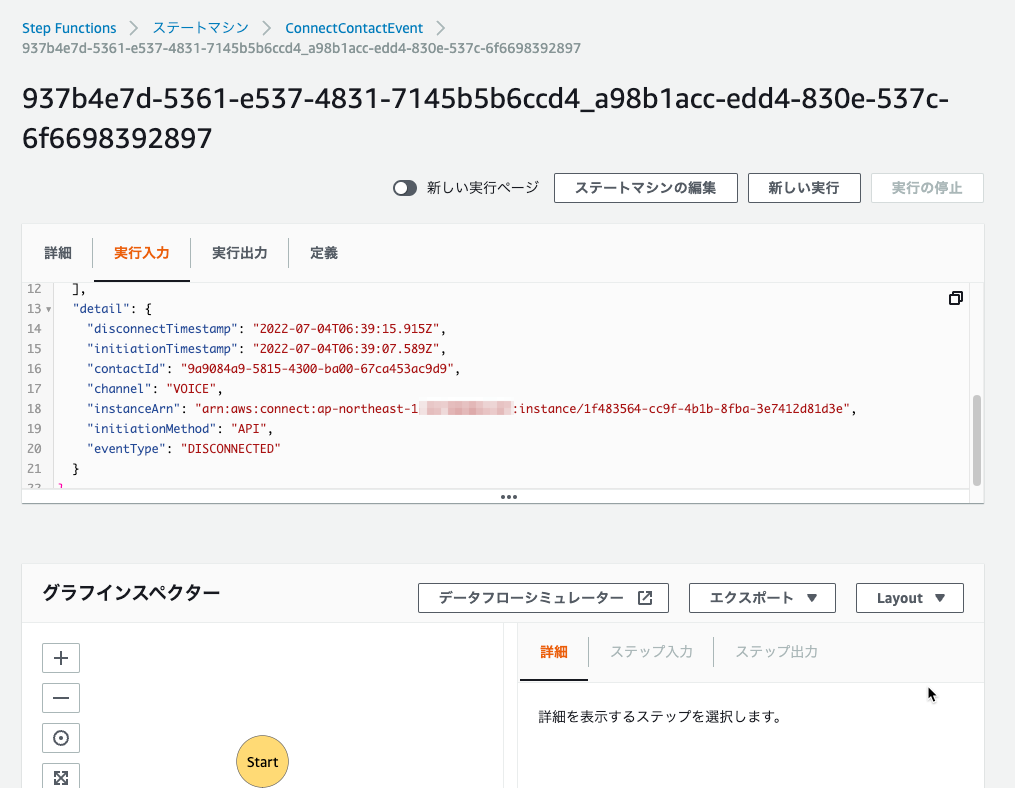Select the step 詳細 tab in inspector
Viewport: 1015px width, 788px height.
[554, 651]
